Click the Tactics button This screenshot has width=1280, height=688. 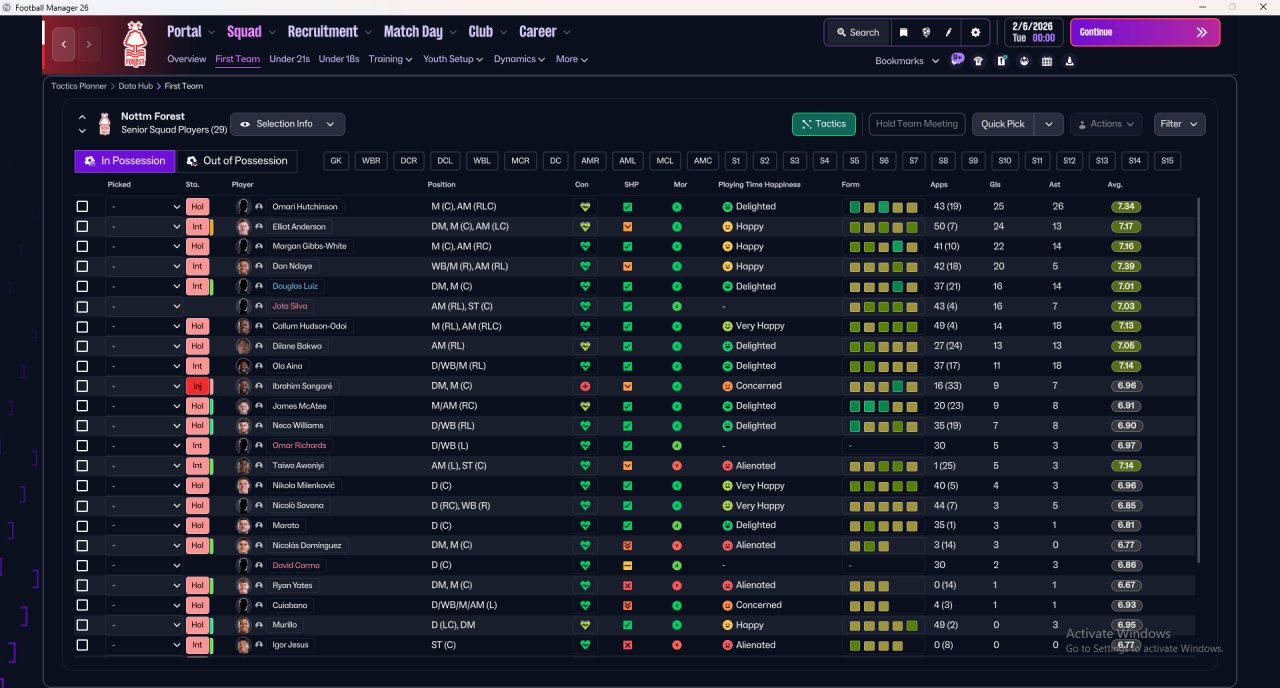click(823, 124)
